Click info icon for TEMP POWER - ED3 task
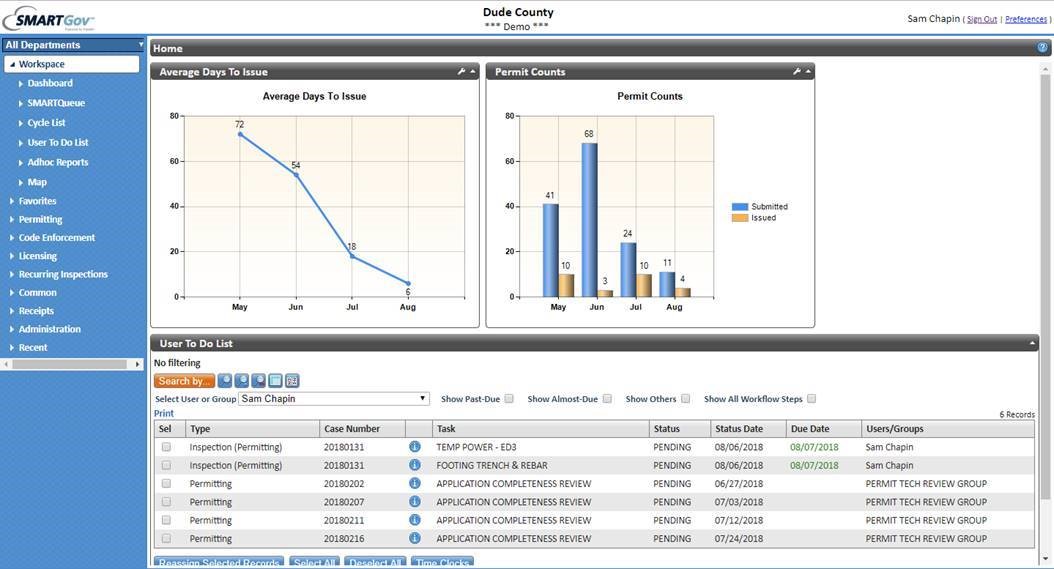Image resolution: width=1054 pixels, height=569 pixels. [415, 448]
